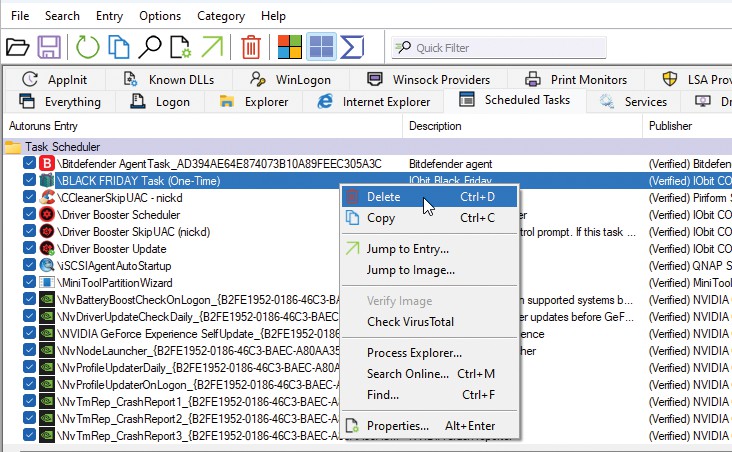Screen dimensions: 732x452
Task: Choose Copy from the context menu
Action: pyautogui.click(x=429, y=218)
